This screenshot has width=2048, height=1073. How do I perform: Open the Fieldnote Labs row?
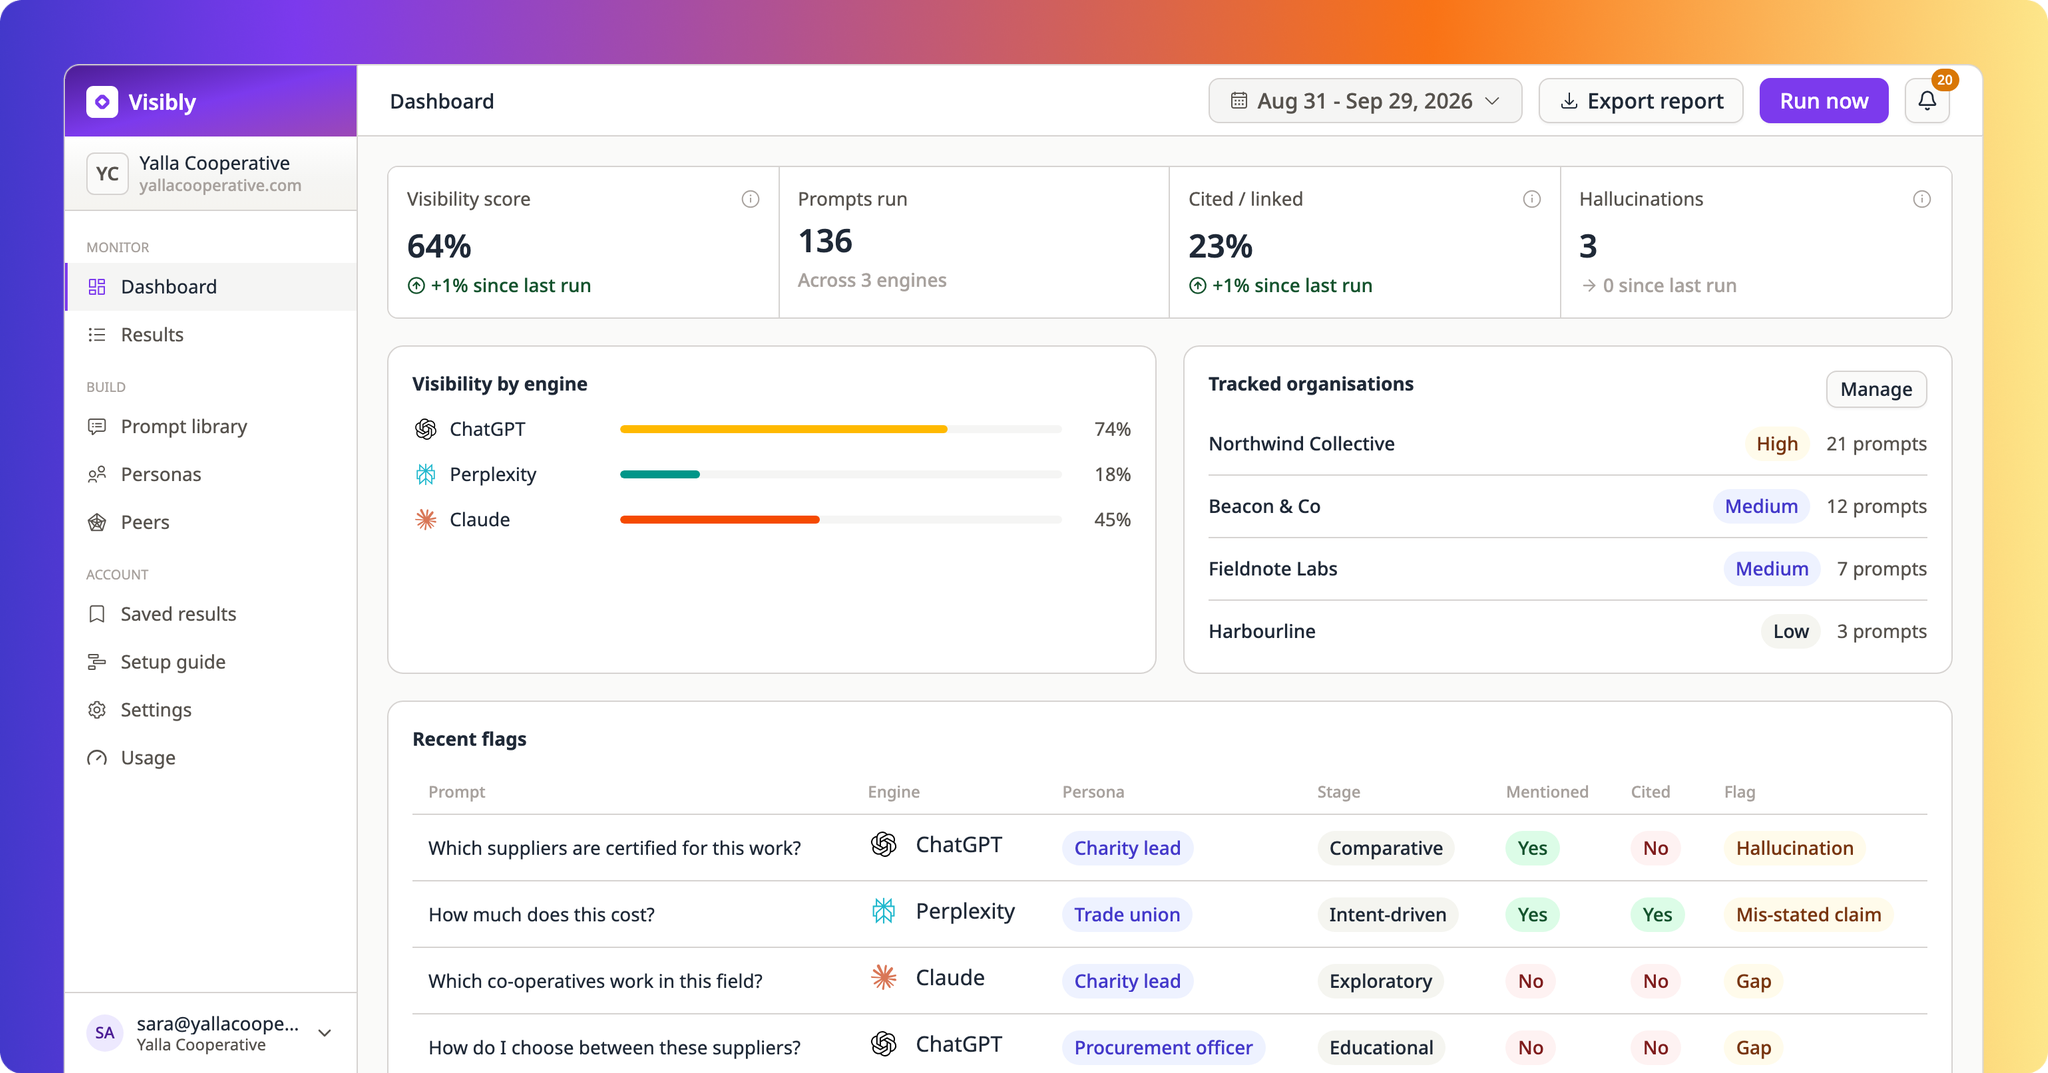pyautogui.click(x=1567, y=569)
